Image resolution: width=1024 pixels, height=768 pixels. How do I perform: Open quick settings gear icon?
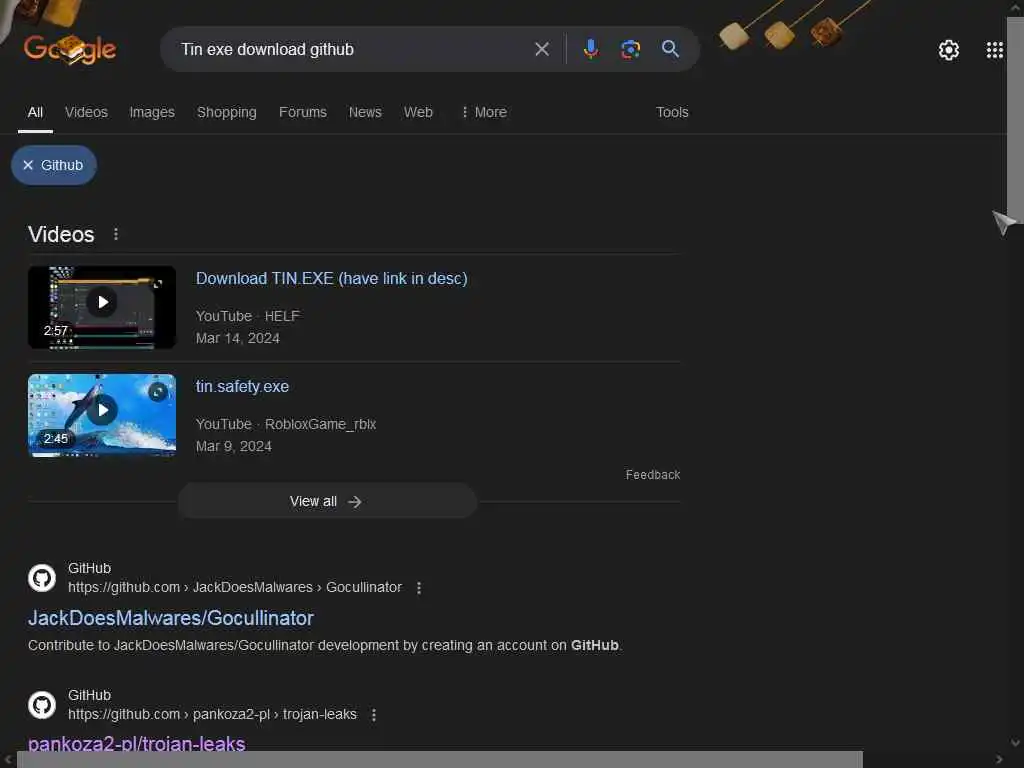[x=948, y=50]
